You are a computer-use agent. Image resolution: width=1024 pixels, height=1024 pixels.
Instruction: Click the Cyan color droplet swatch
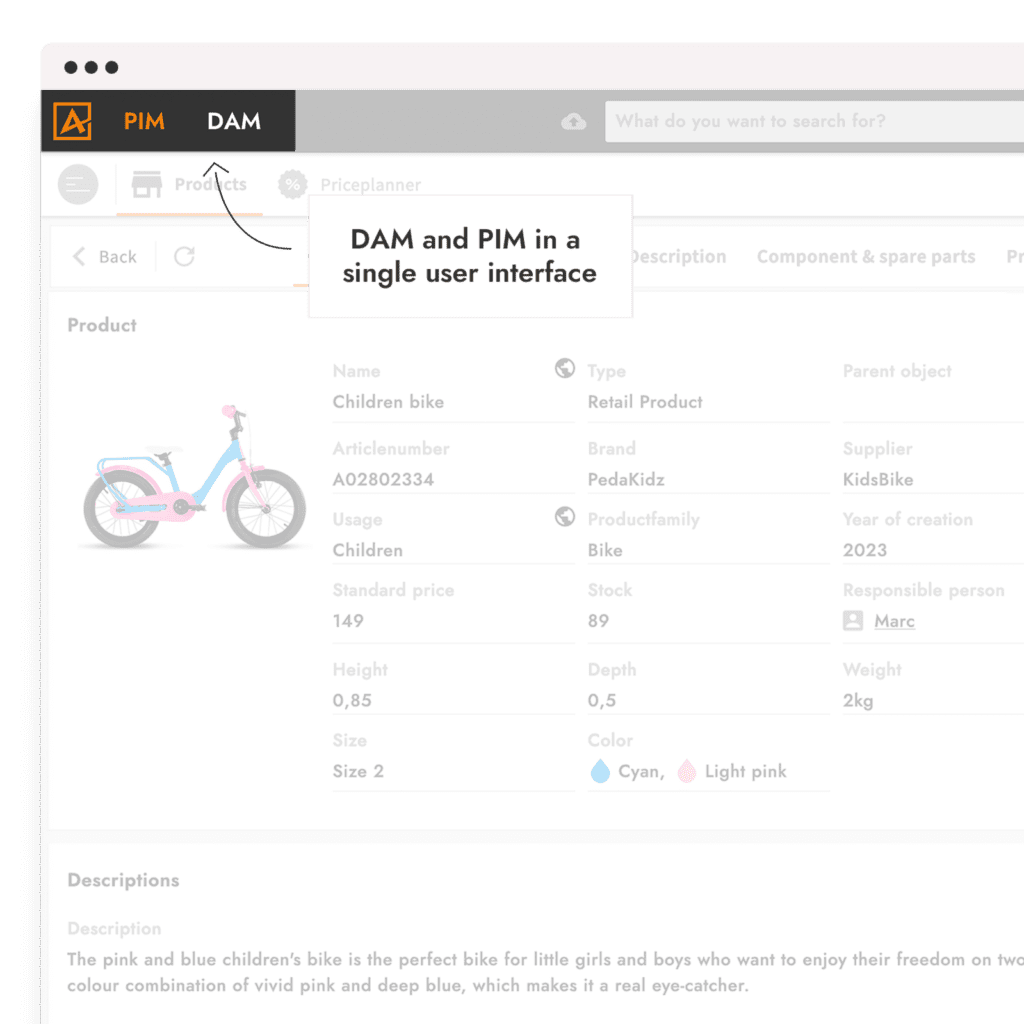tap(600, 771)
